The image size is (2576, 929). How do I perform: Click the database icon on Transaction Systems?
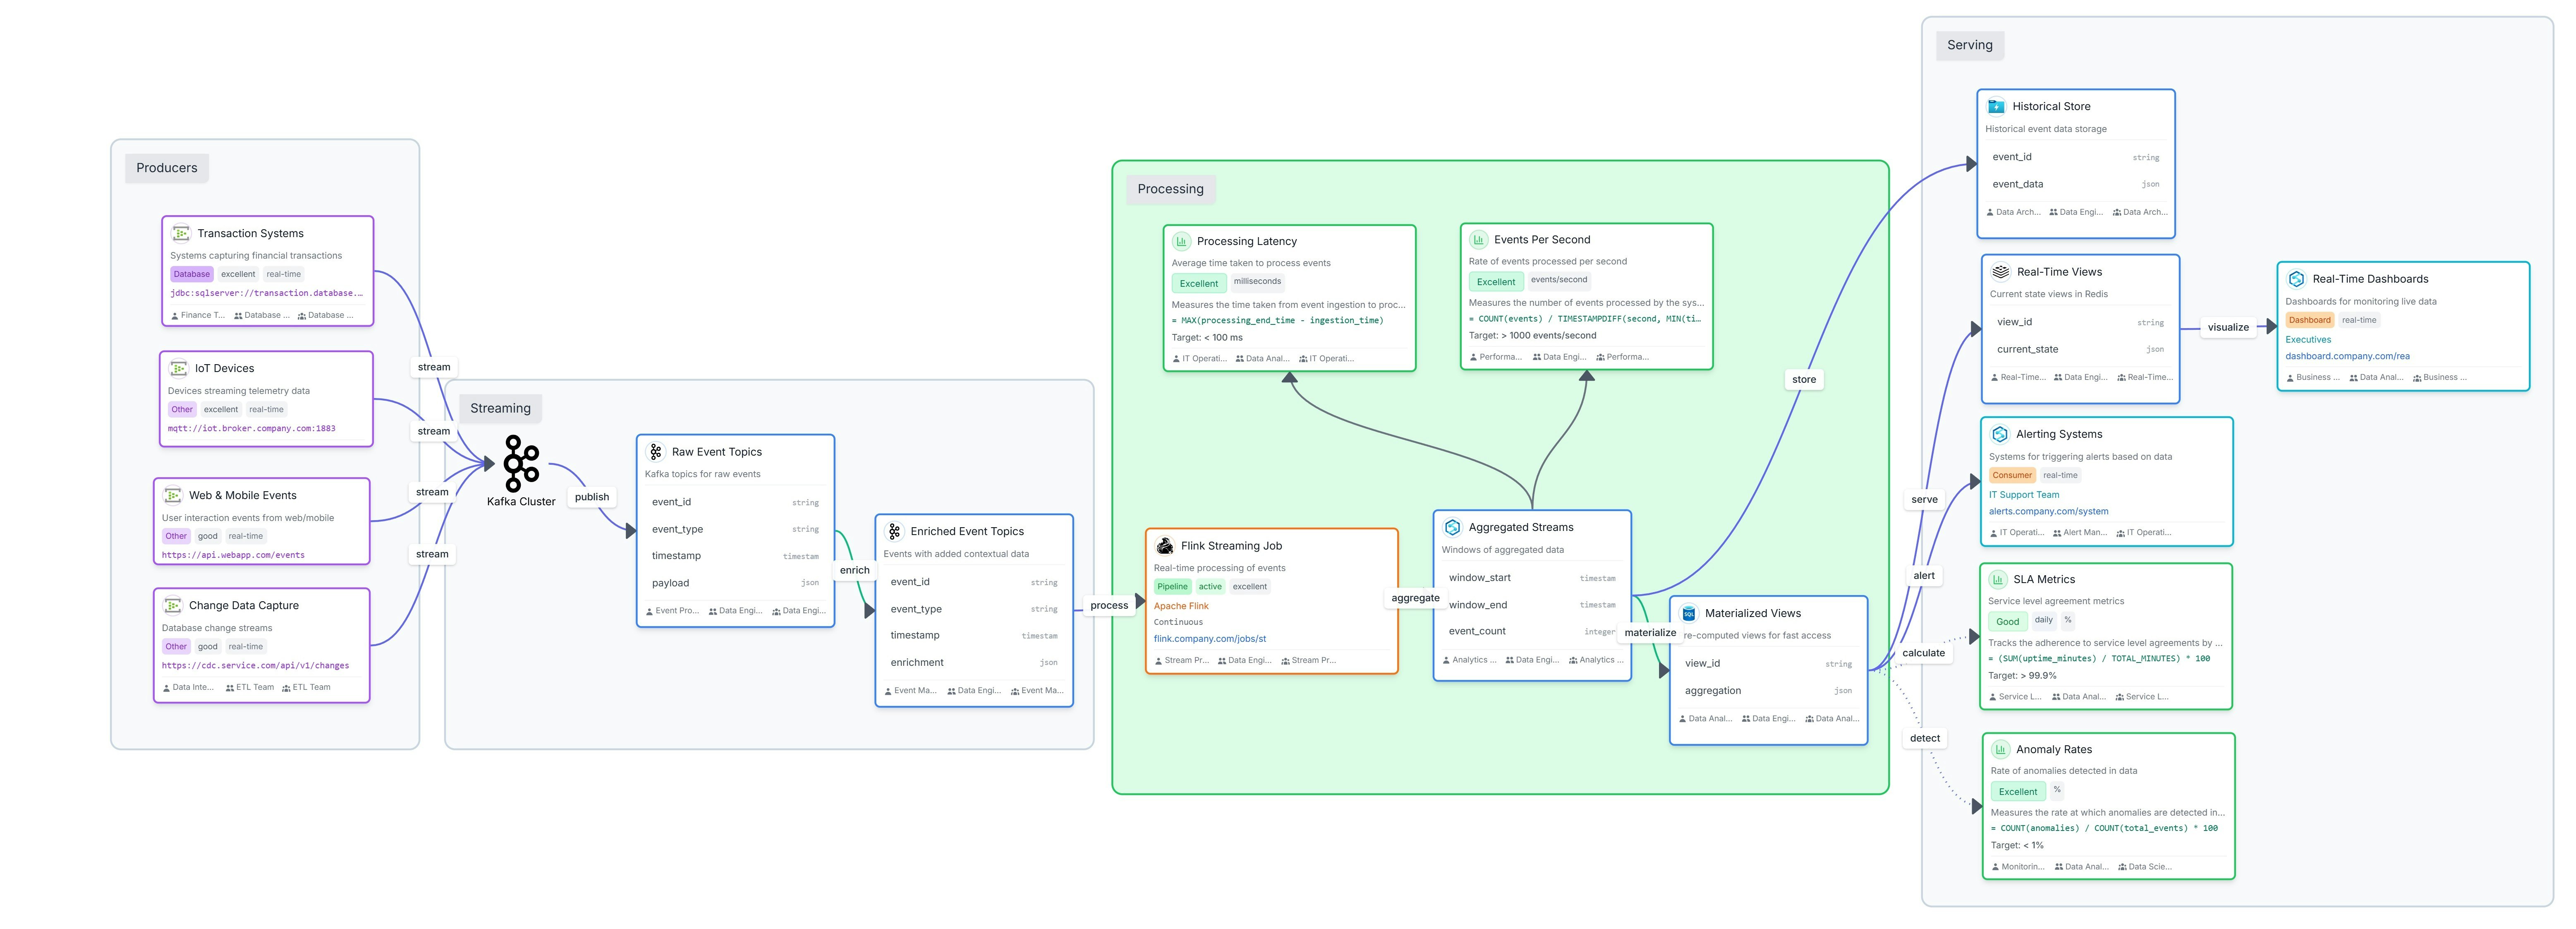(x=181, y=233)
